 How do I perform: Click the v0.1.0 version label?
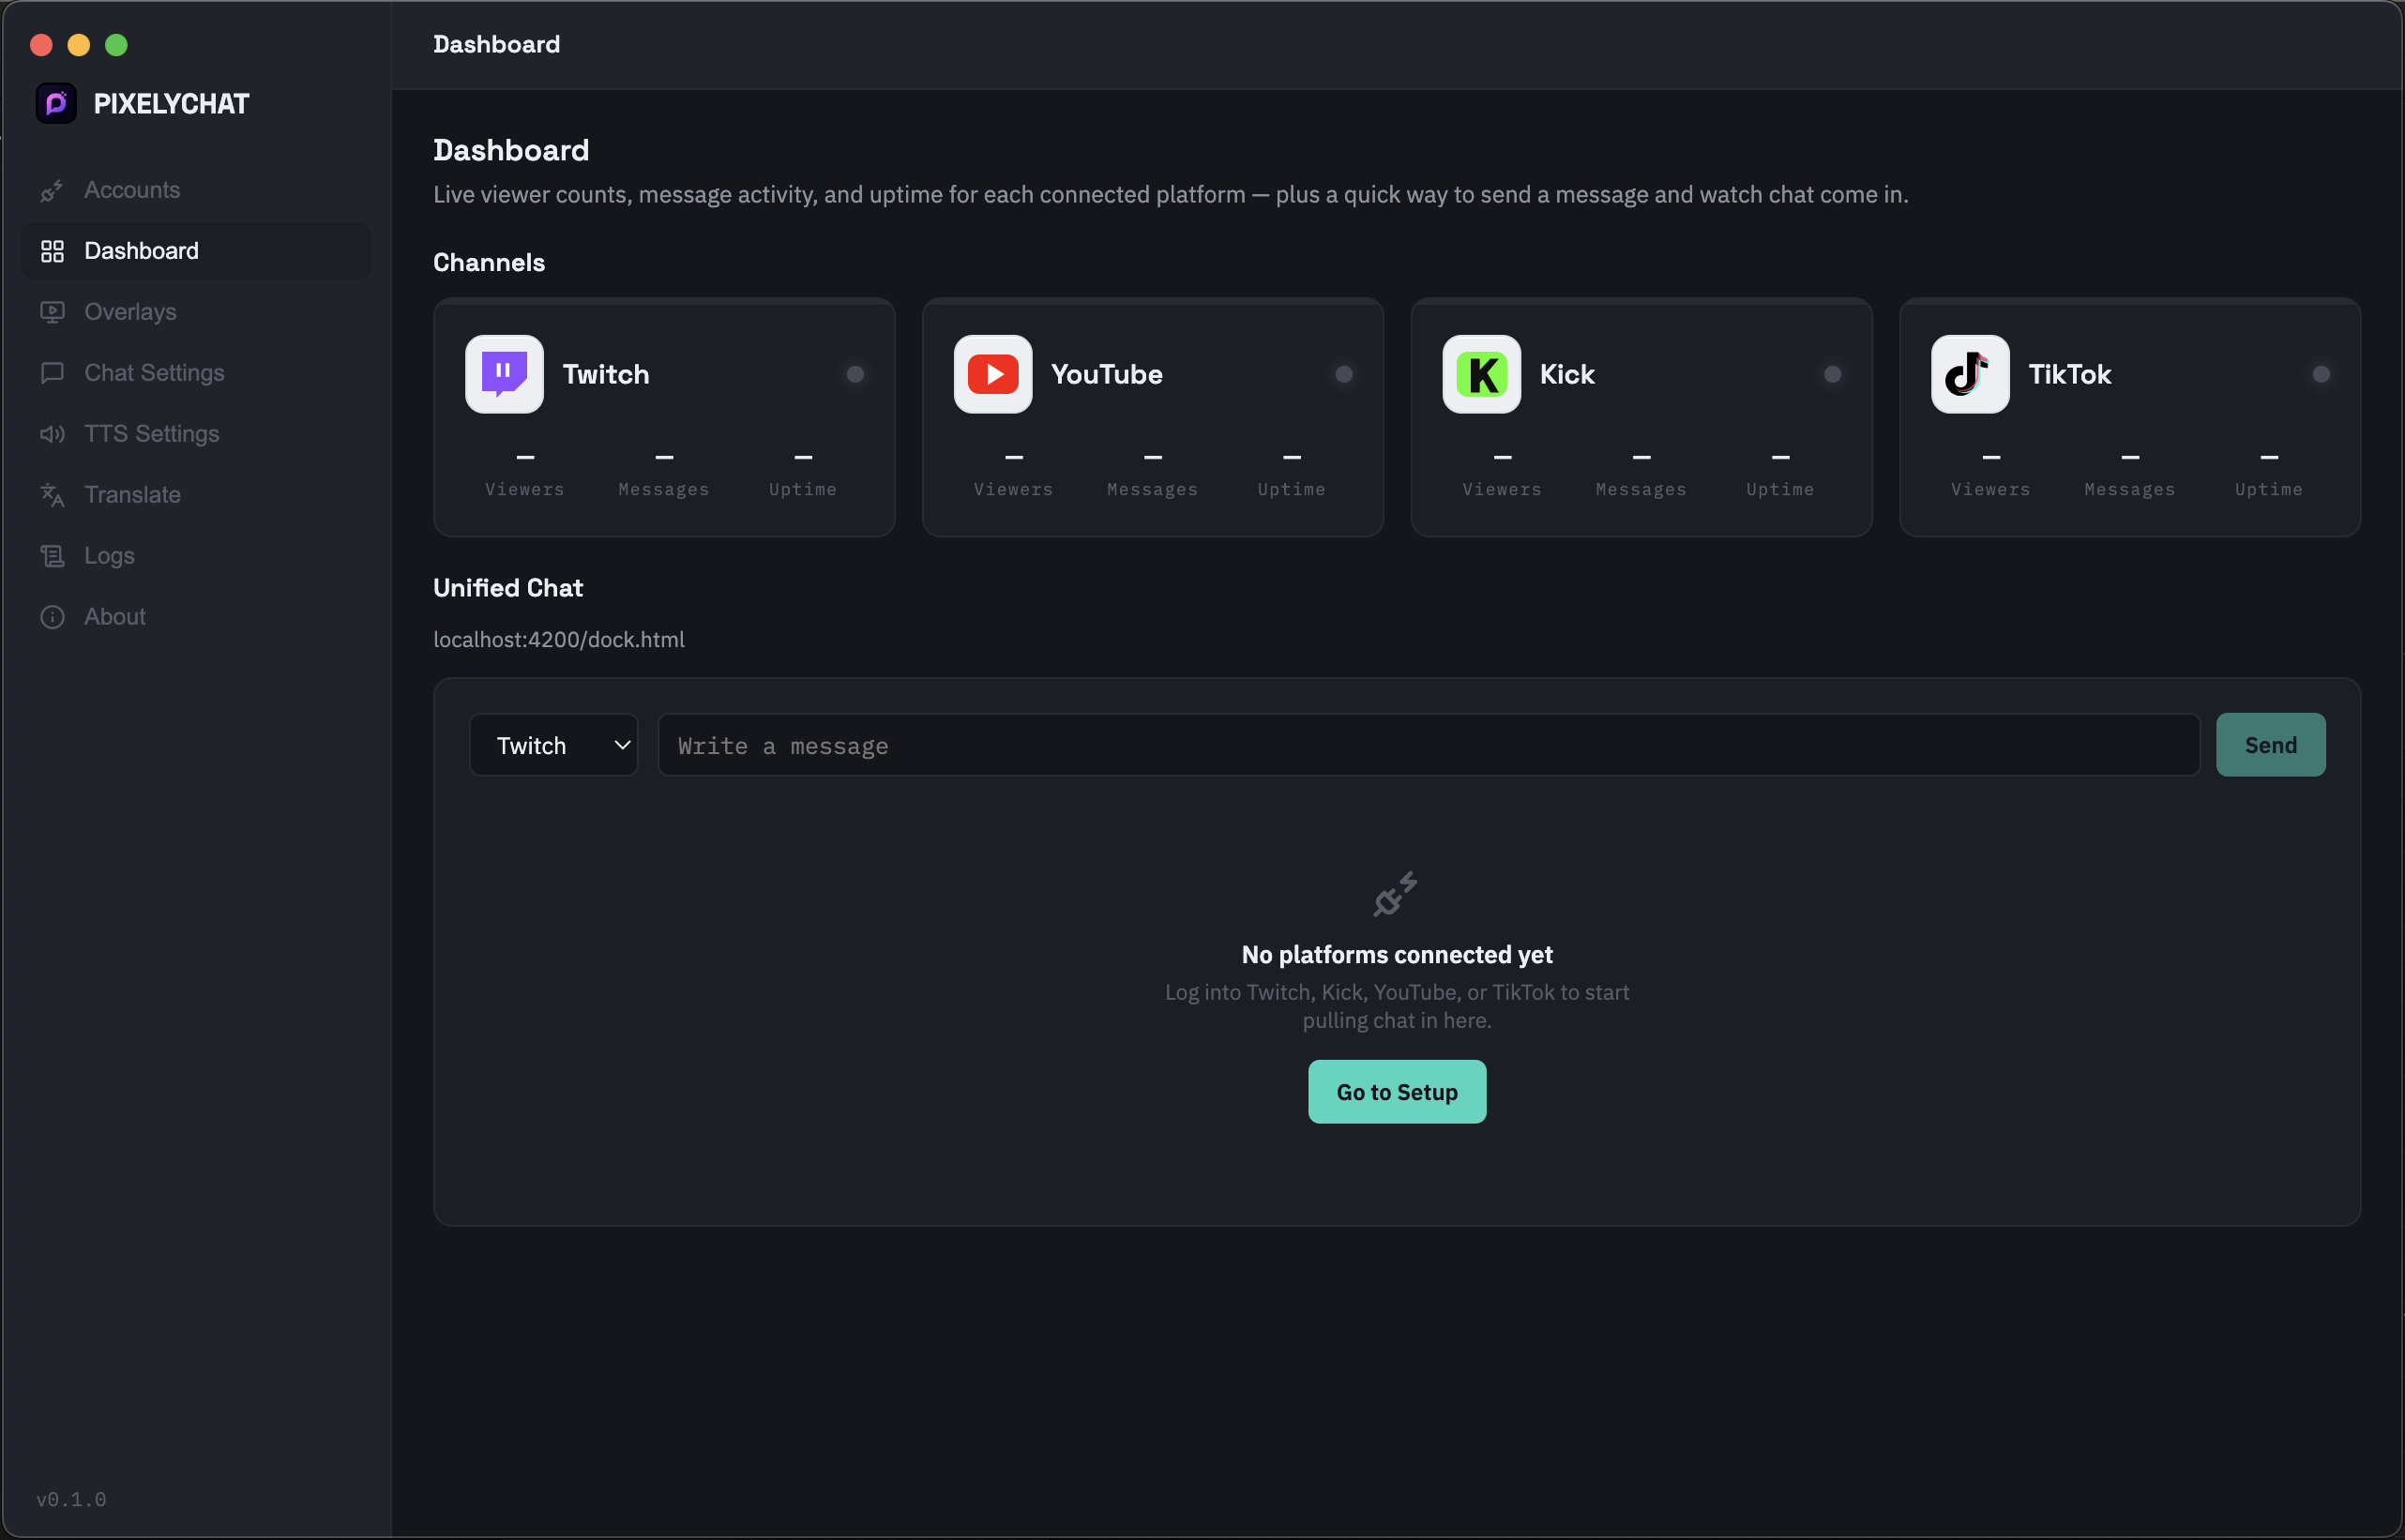tap(71, 1499)
